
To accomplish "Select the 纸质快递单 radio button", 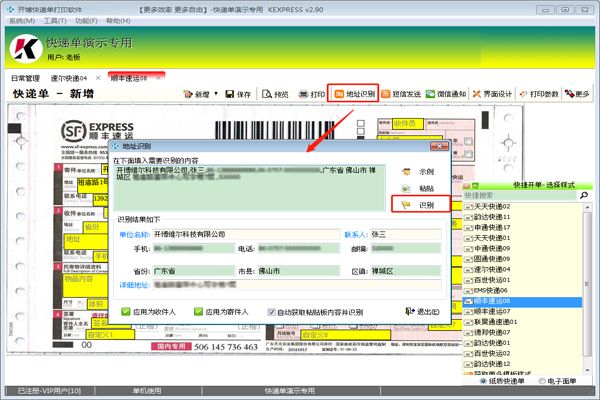I will (x=483, y=381).
